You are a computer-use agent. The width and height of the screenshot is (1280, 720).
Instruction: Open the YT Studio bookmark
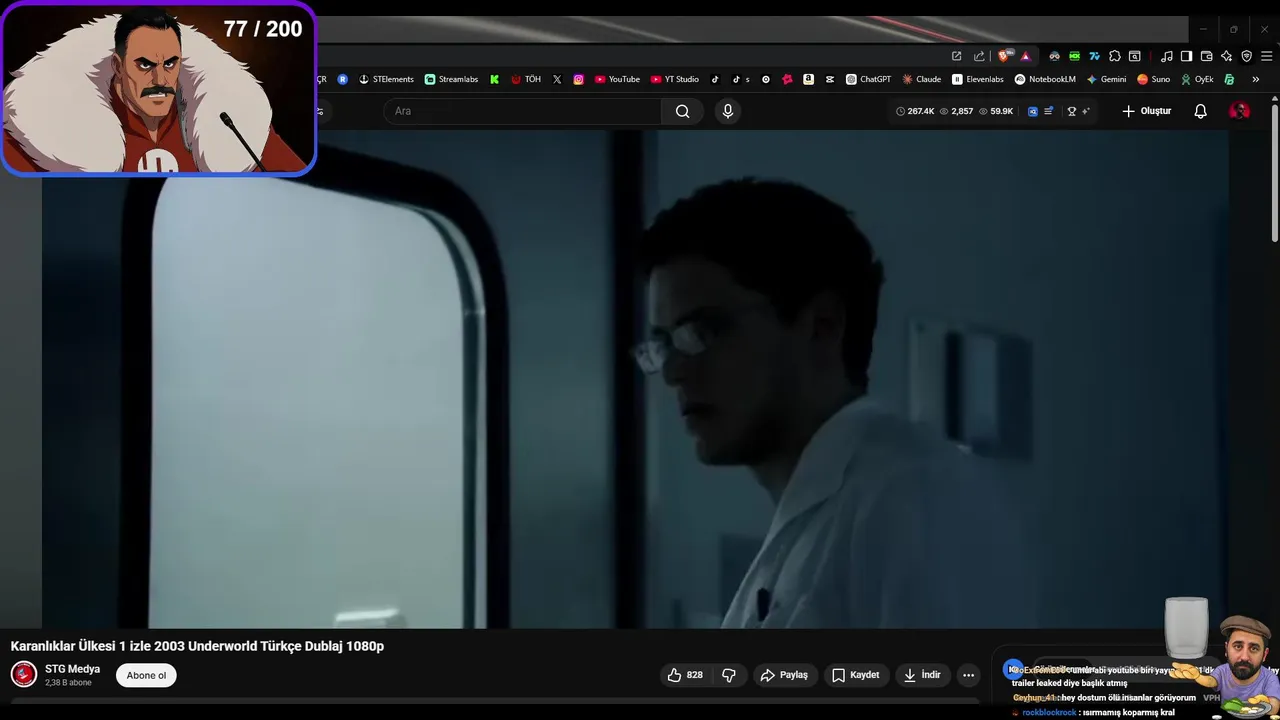(675, 79)
